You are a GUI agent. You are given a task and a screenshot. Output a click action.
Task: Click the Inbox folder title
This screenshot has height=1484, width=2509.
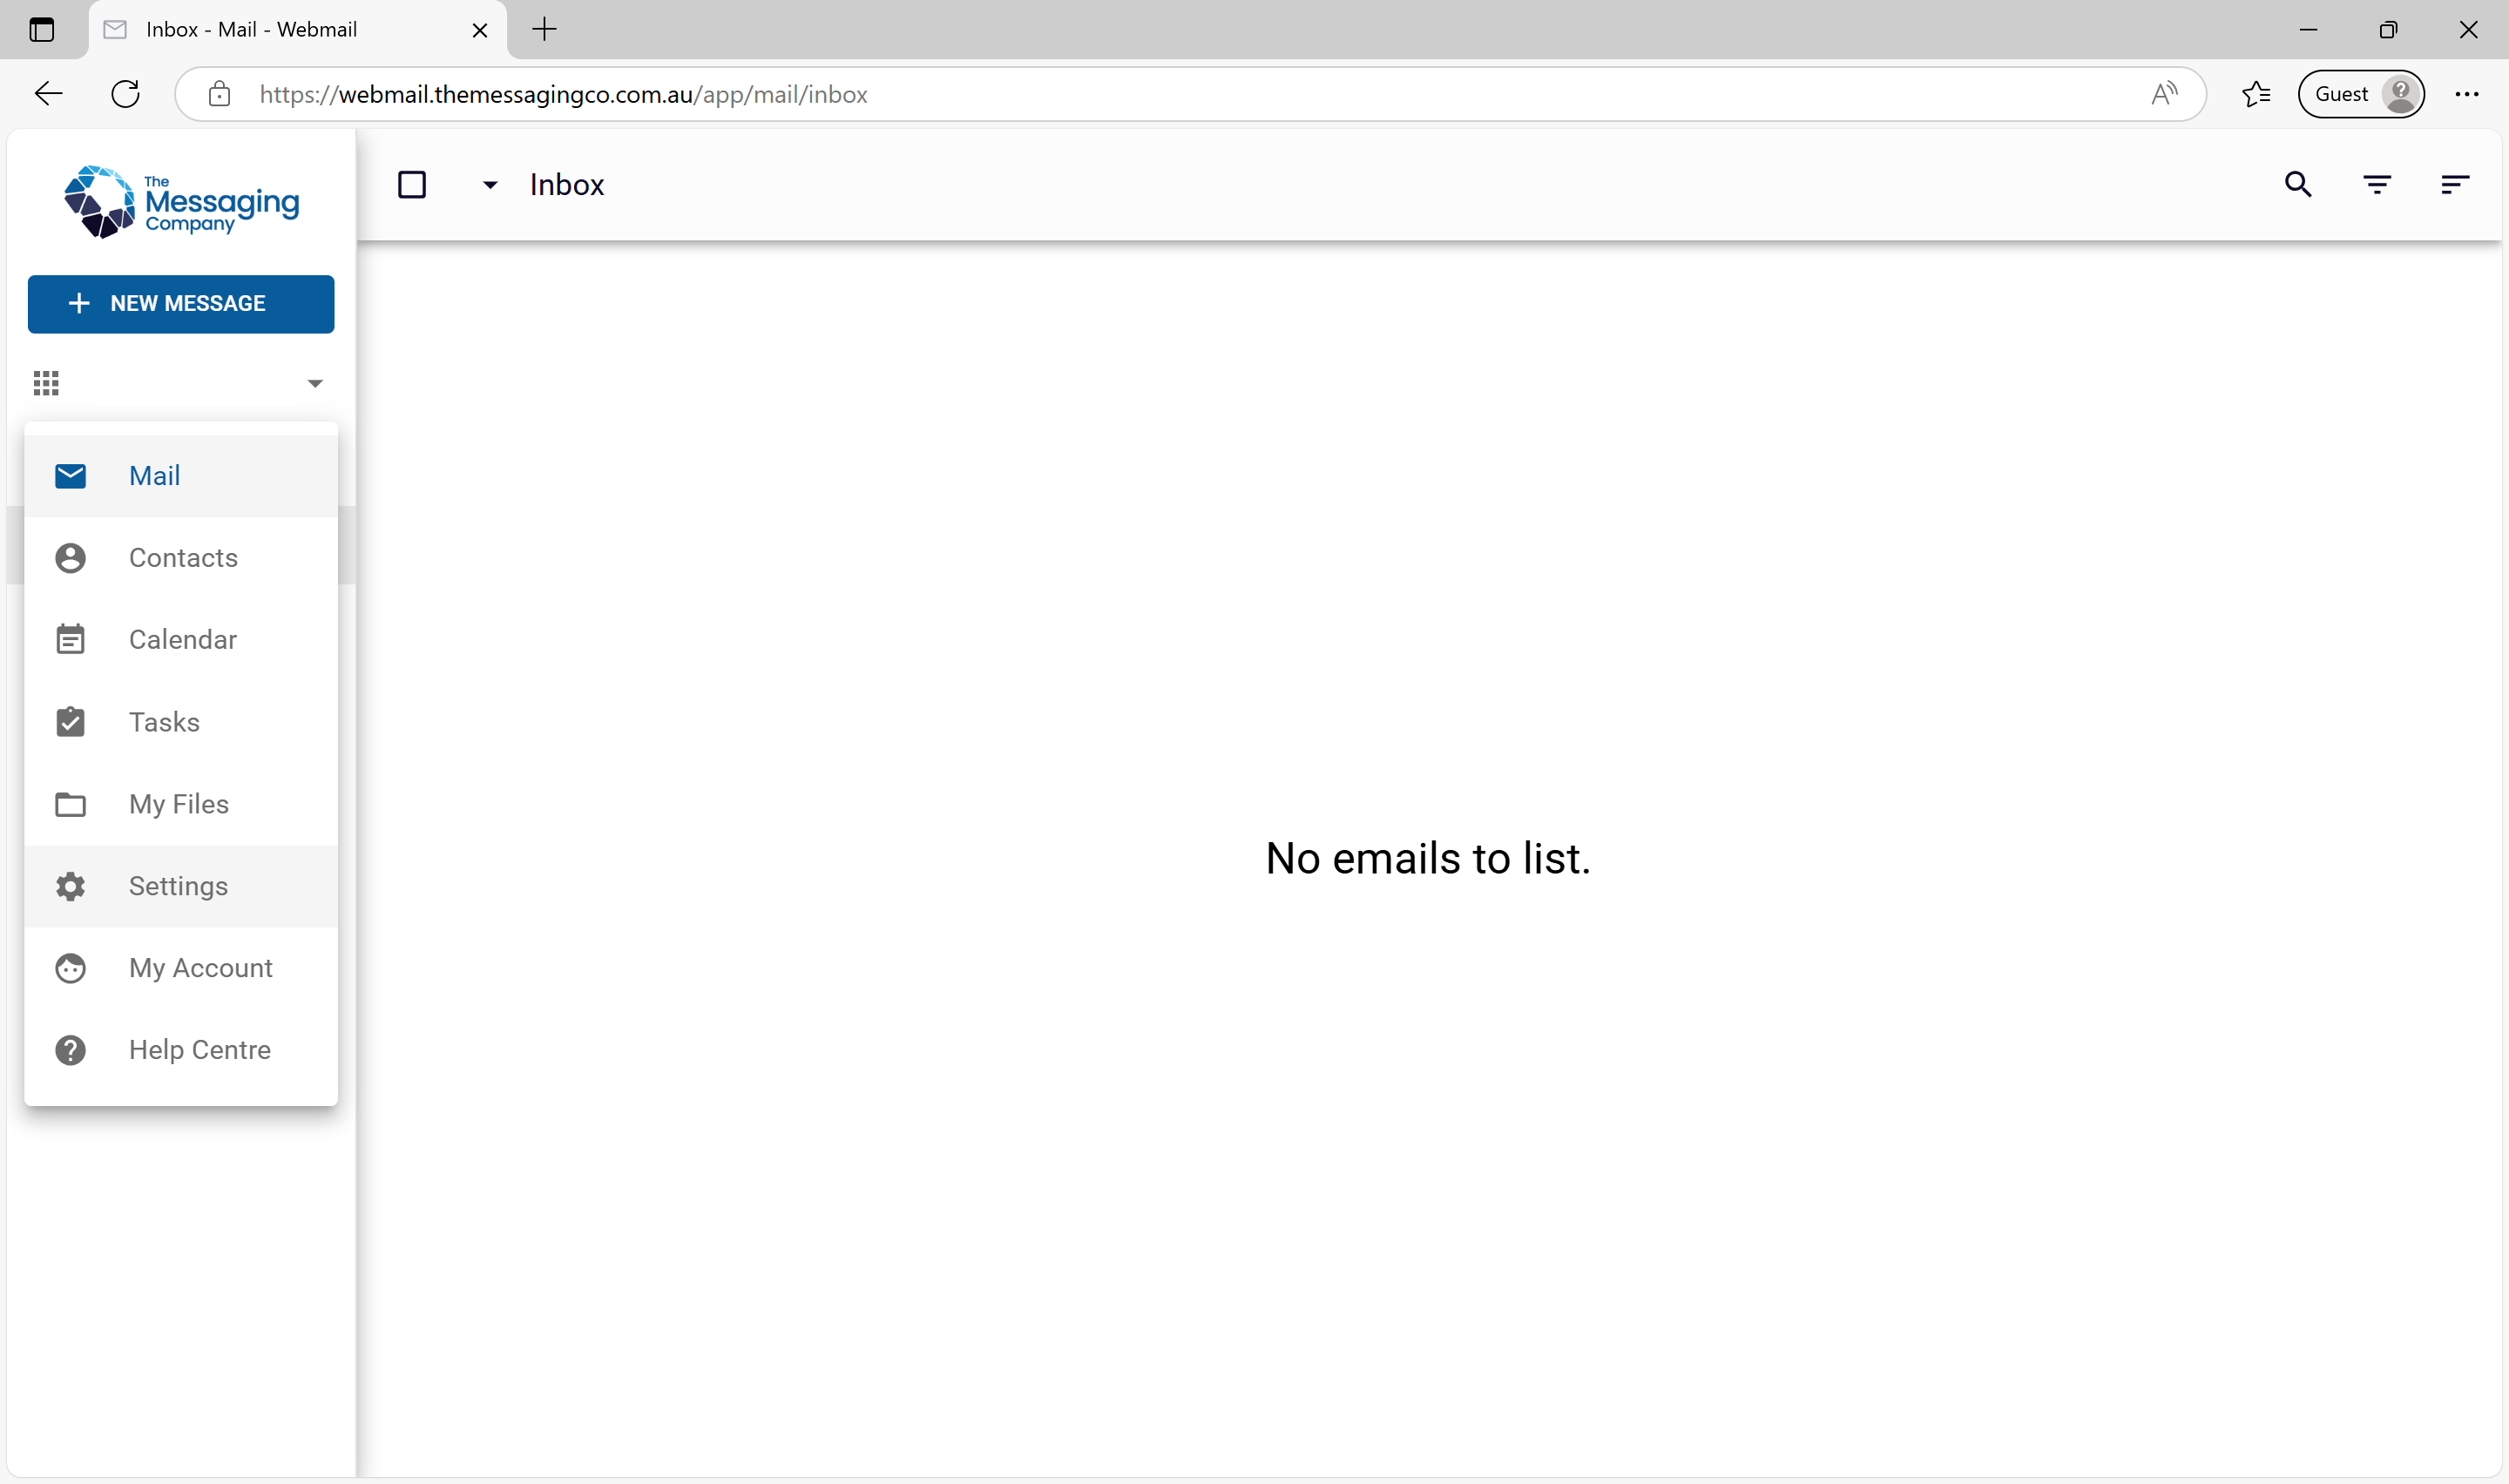pos(567,185)
